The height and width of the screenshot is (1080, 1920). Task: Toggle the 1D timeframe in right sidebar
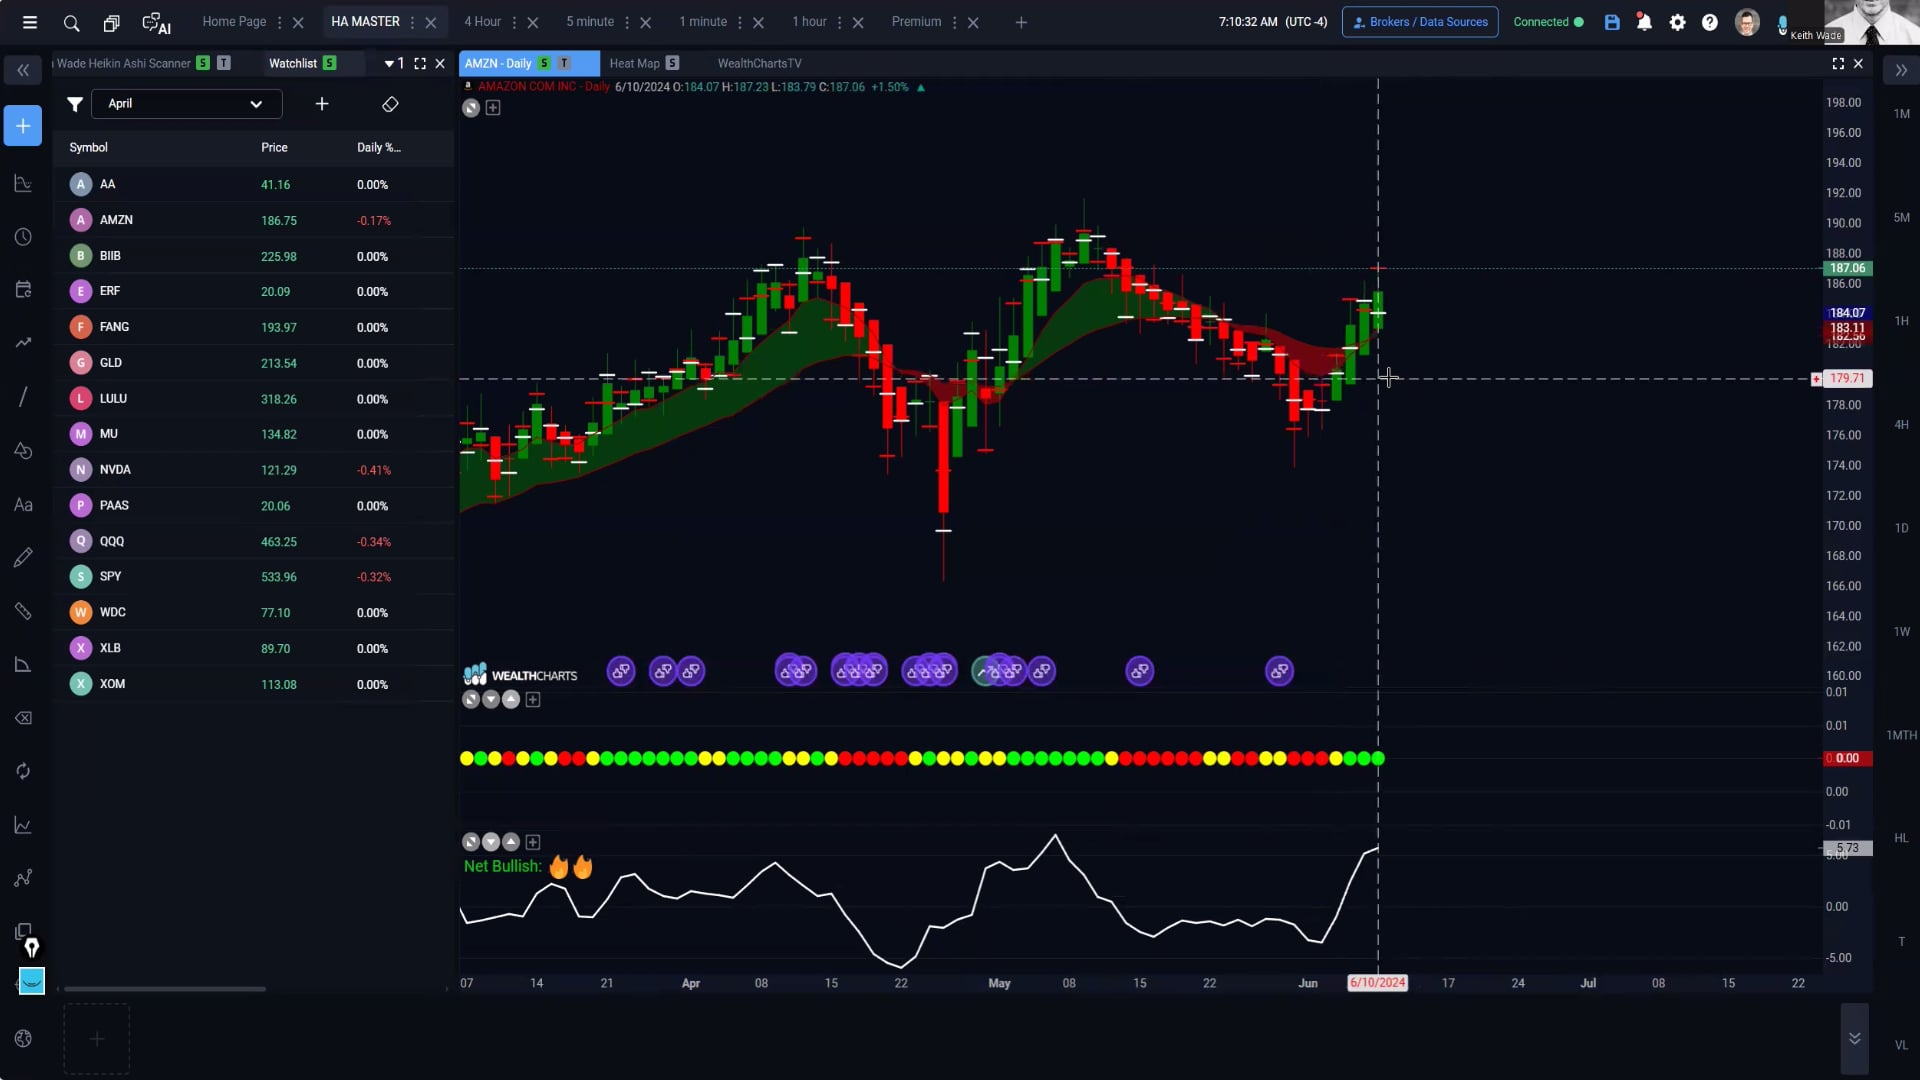1901,528
